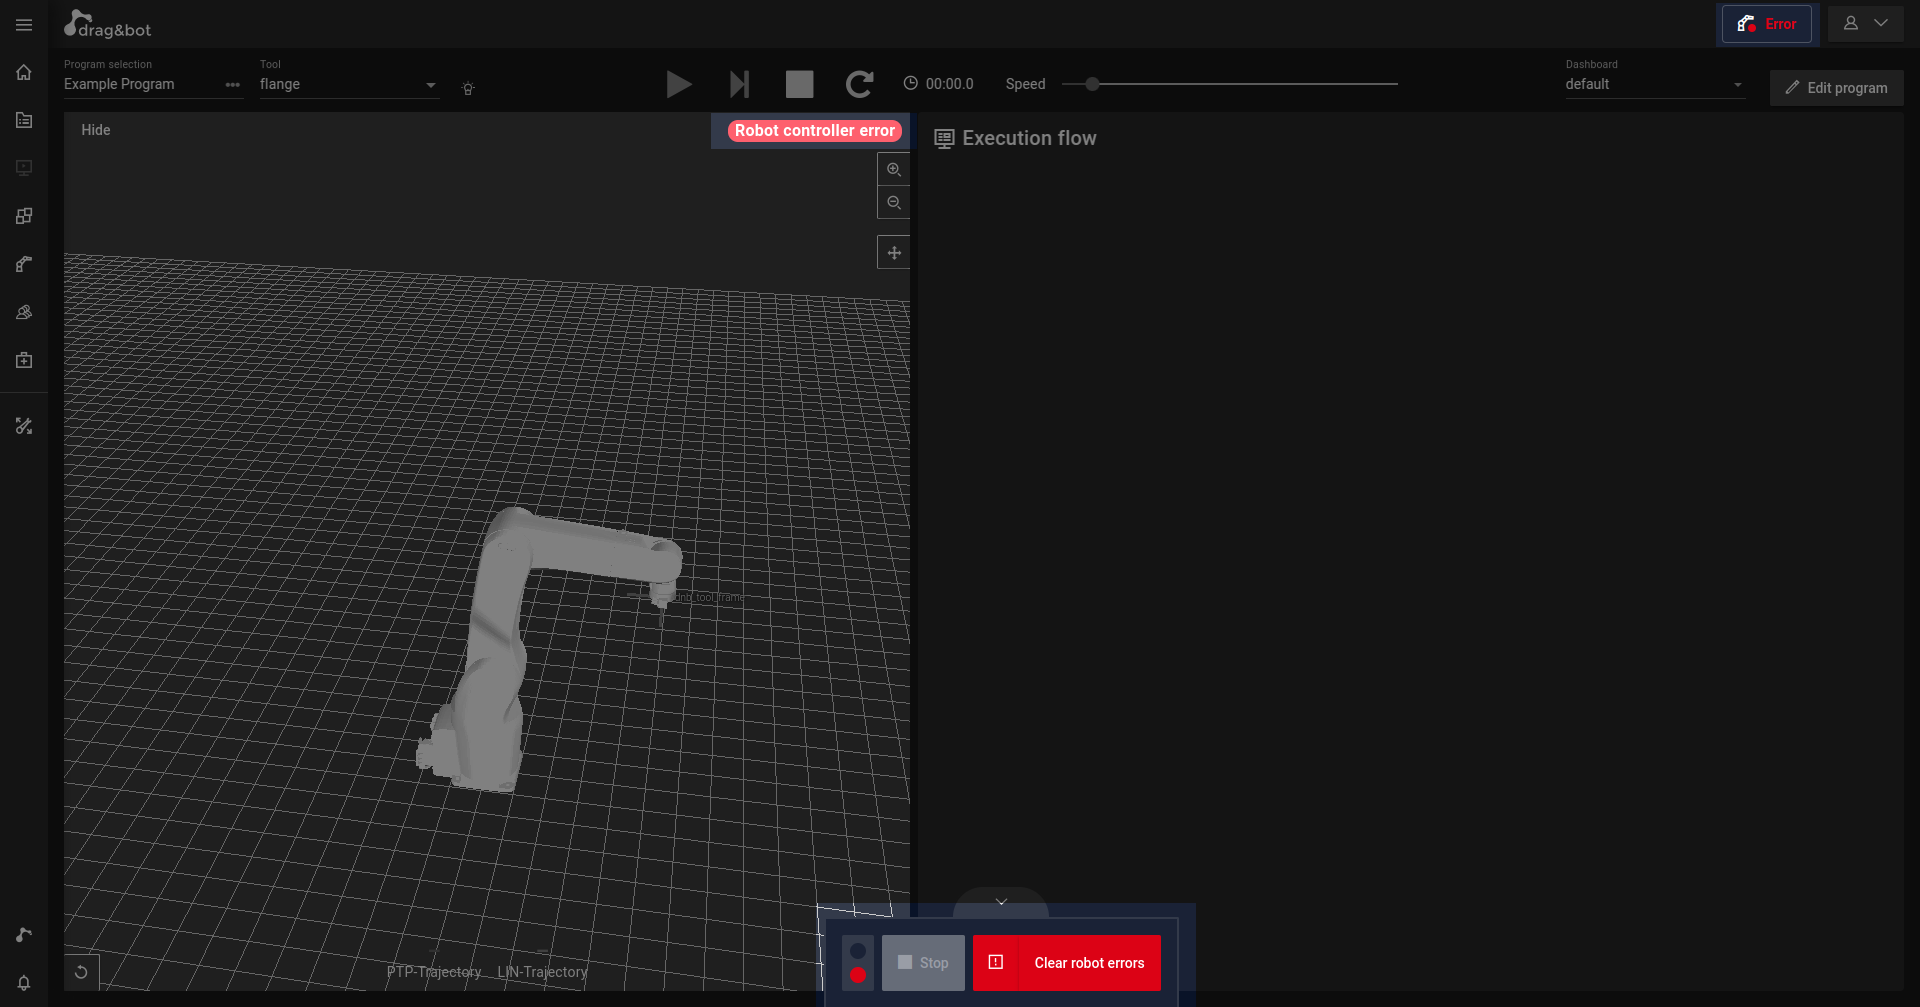Screen dimensions: 1920x1007
Task: Reset program with the reload arrow
Action: [x=859, y=84]
